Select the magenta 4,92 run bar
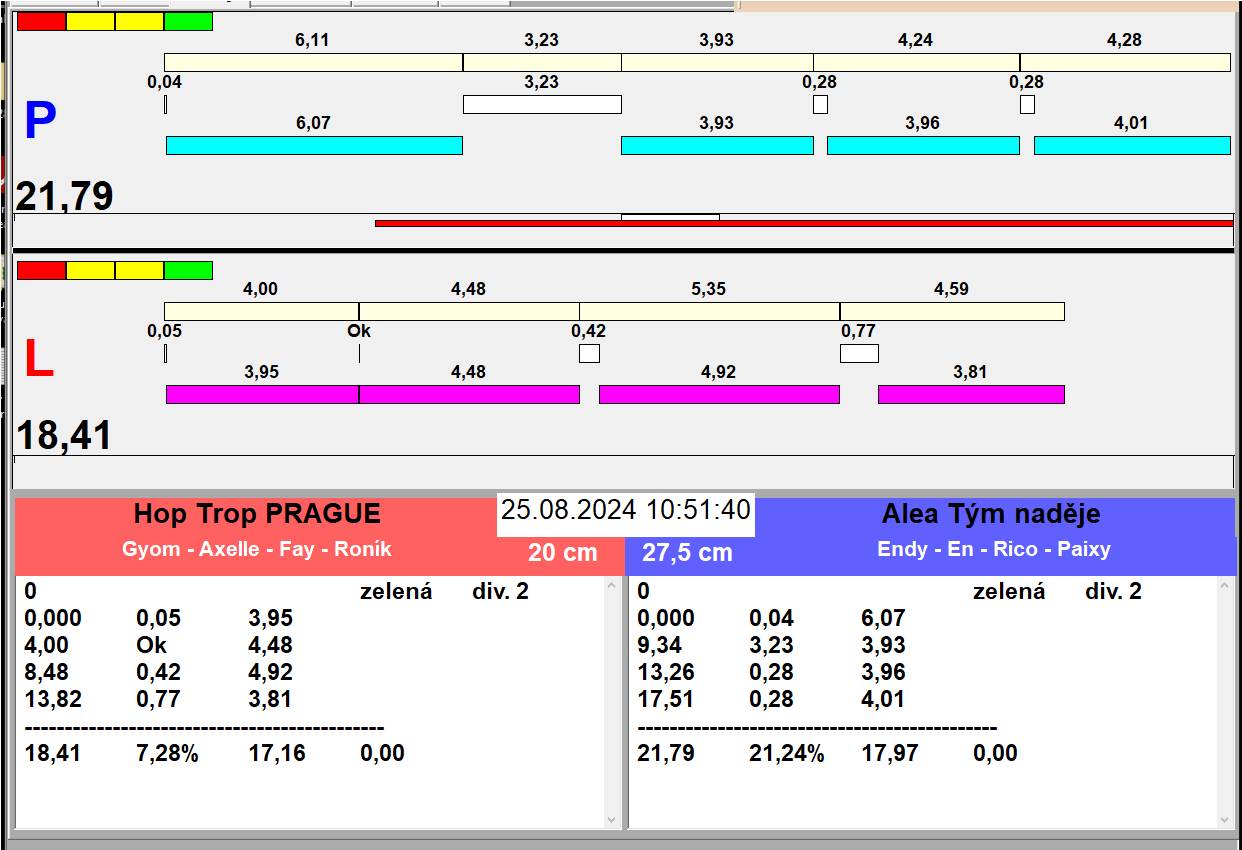The width and height of the screenshot is (1242, 850). 719,394
